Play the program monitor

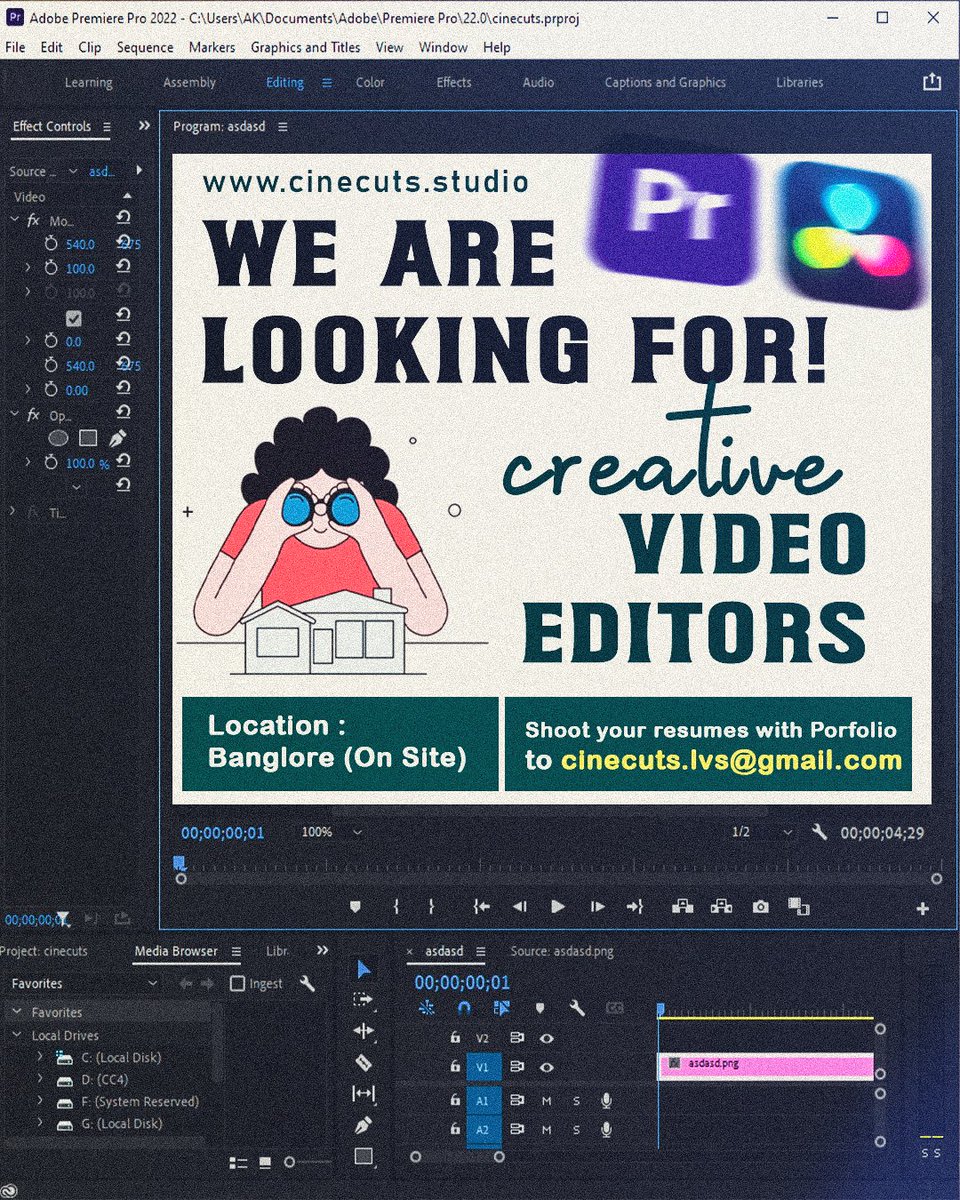click(558, 907)
